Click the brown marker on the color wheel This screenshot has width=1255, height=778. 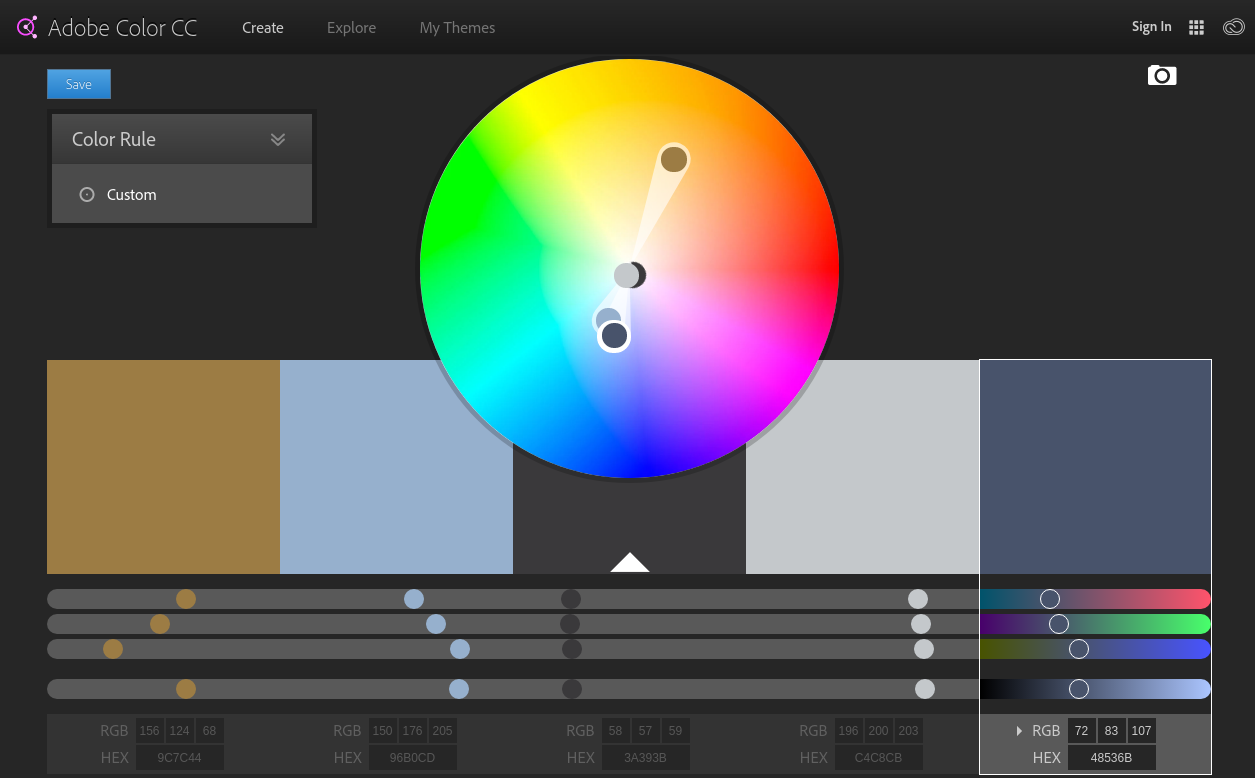pos(674,159)
